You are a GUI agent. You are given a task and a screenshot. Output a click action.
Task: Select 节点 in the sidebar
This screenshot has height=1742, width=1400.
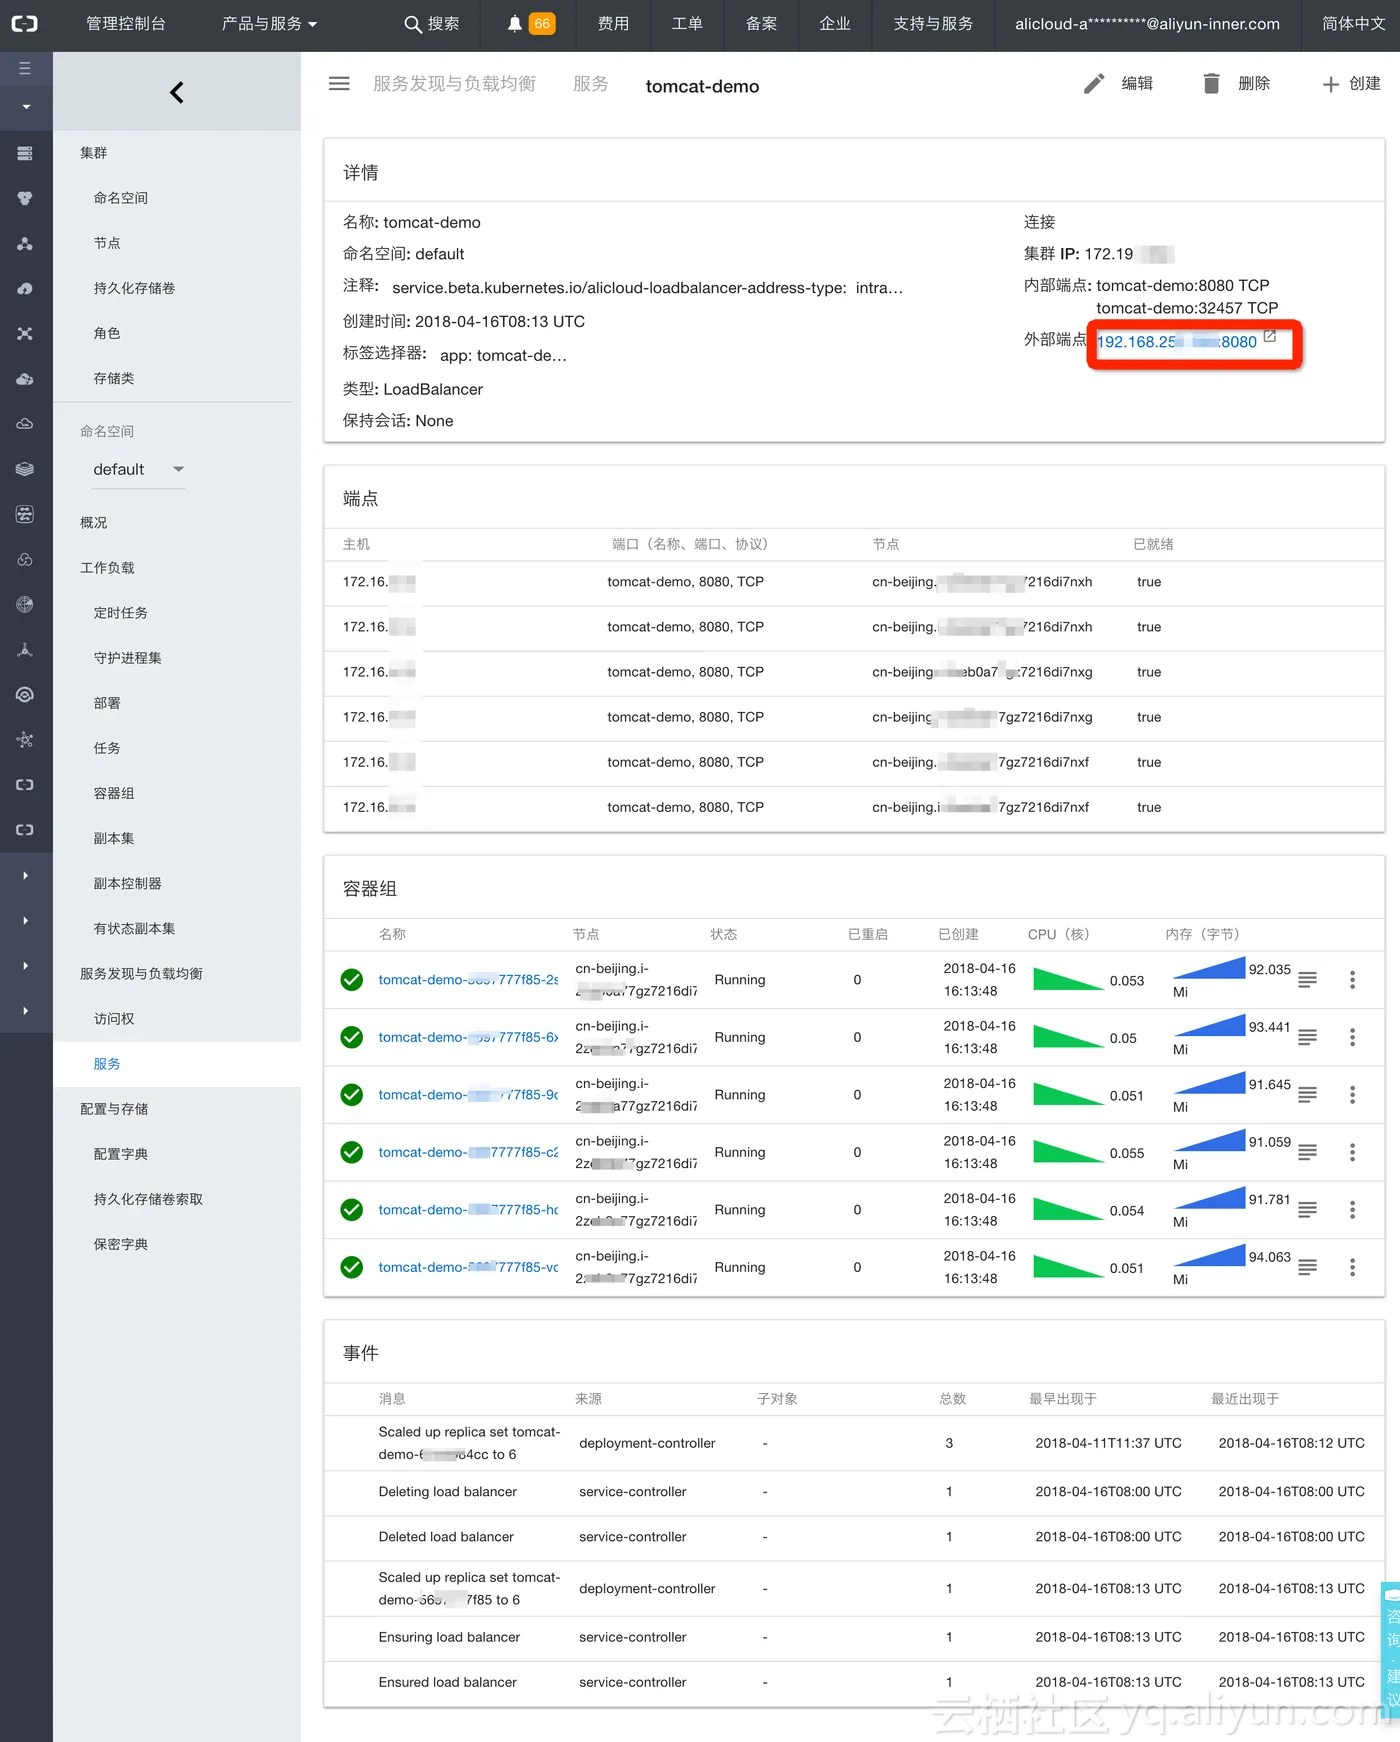click(x=107, y=243)
